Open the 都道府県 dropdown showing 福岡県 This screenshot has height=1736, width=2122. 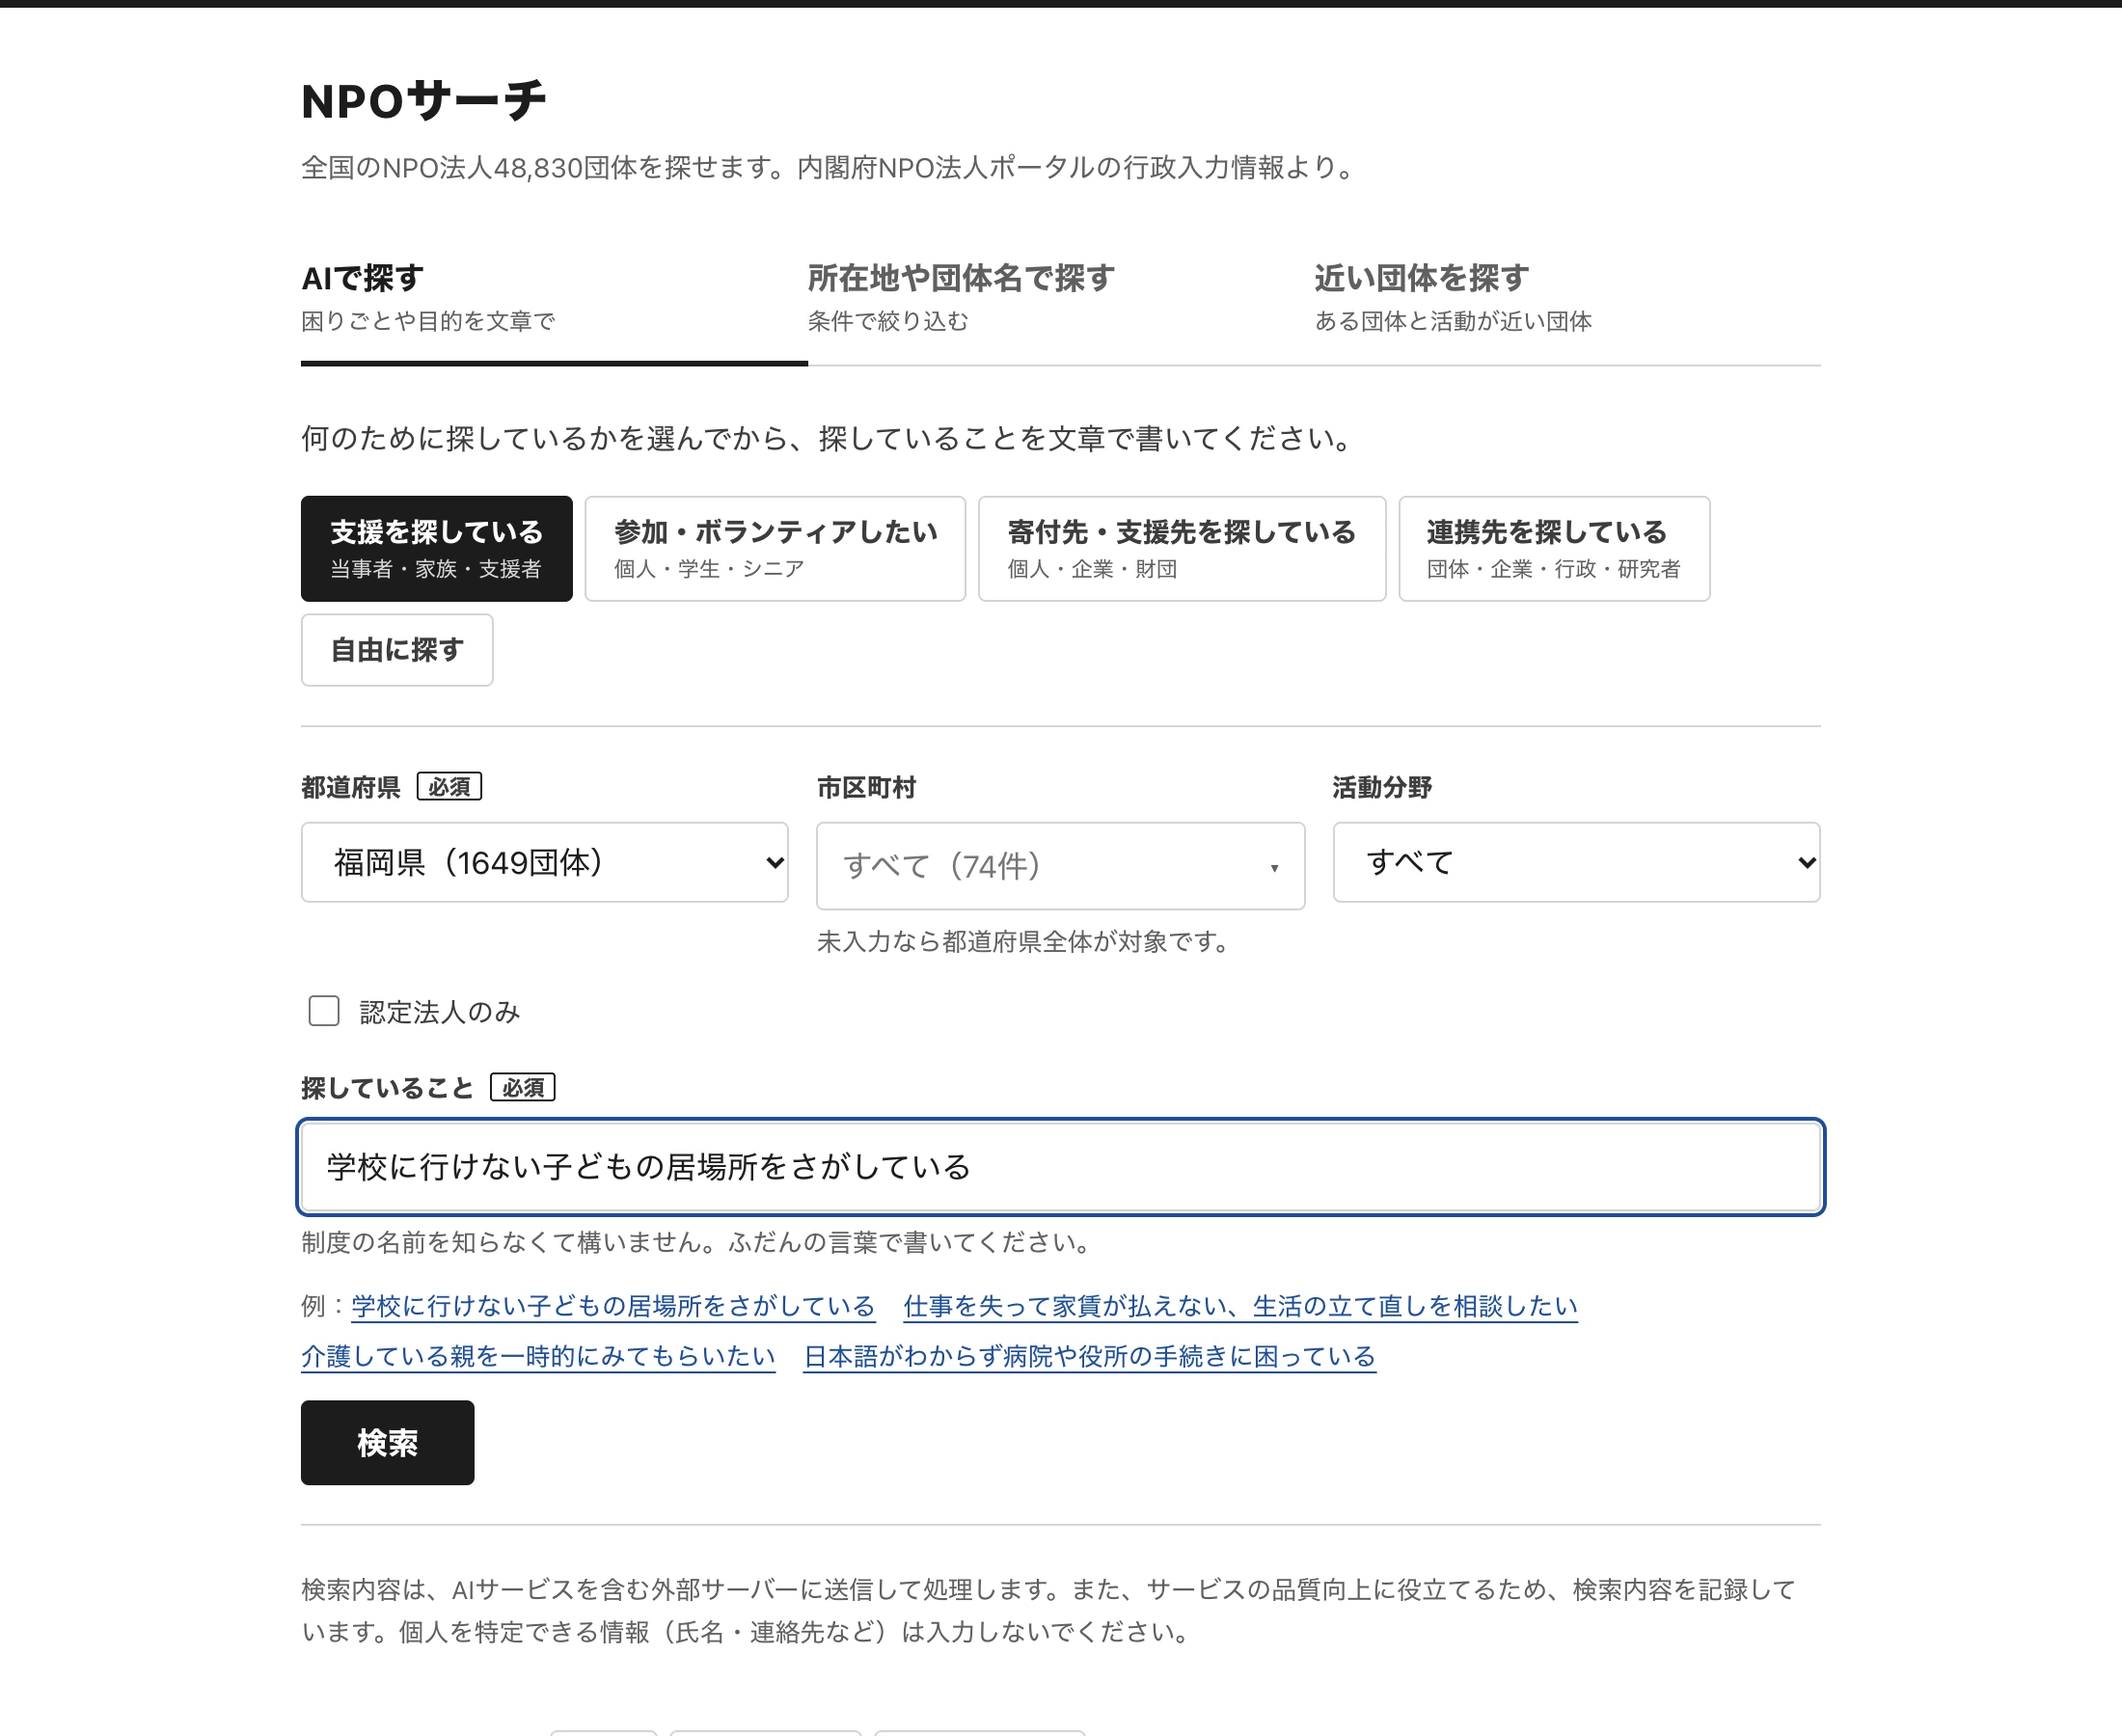[x=545, y=862]
